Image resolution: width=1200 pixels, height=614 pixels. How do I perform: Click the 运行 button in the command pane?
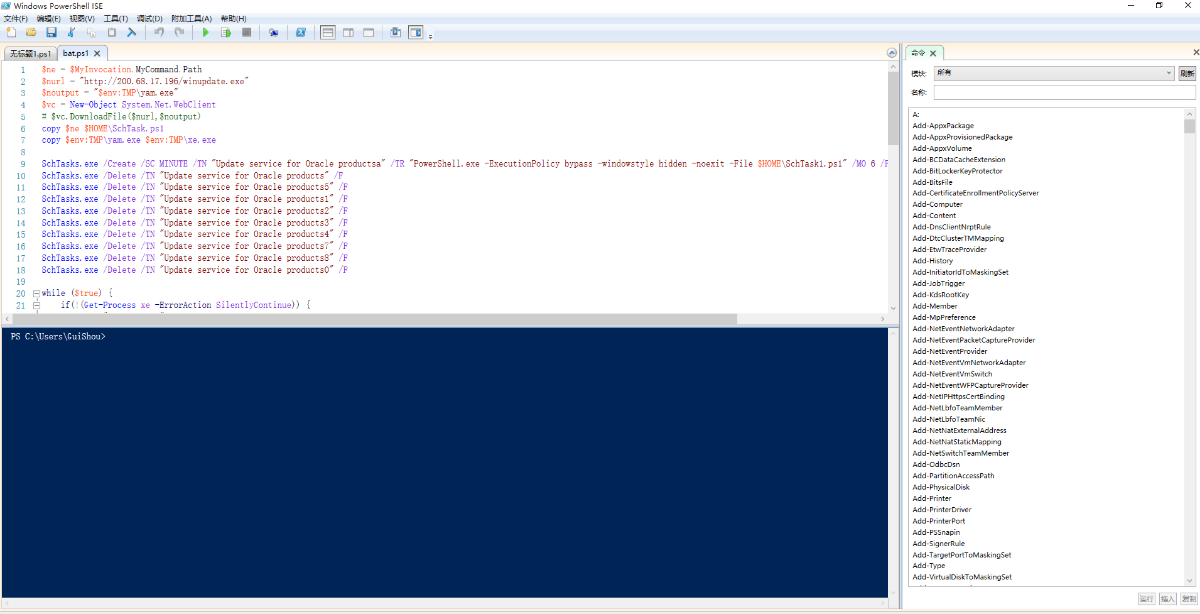[x=1146, y=598]
